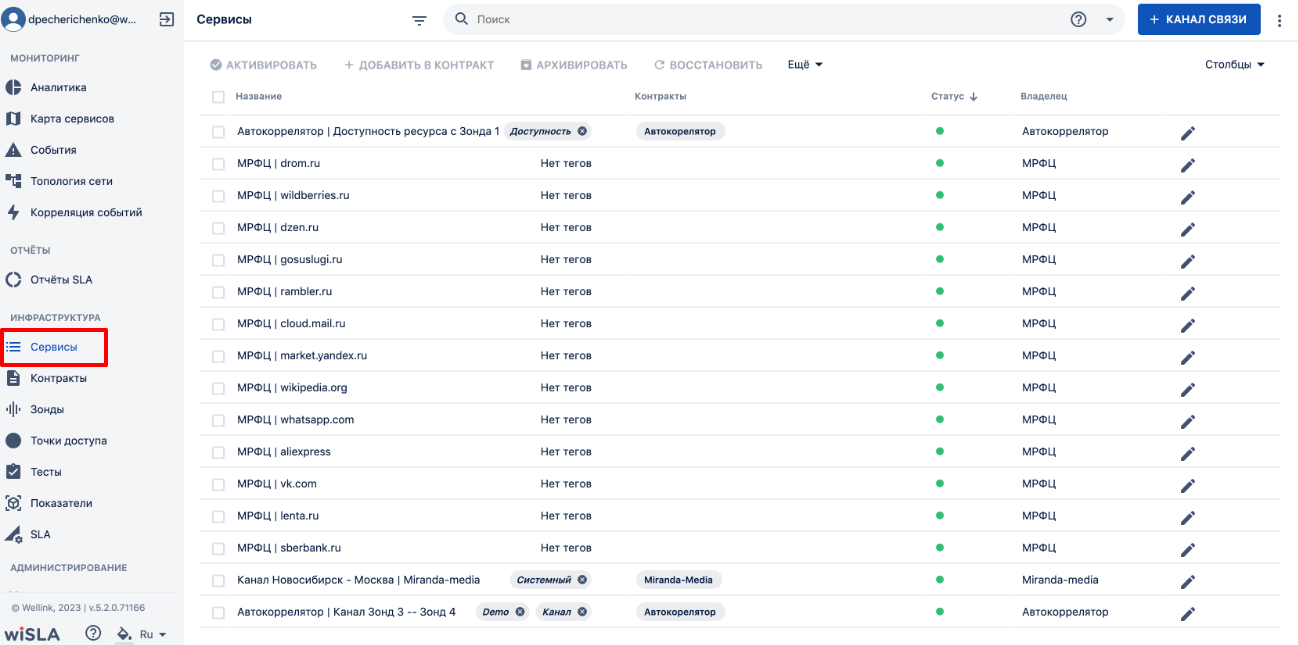Open the filter list icon

tap(419, 20)
